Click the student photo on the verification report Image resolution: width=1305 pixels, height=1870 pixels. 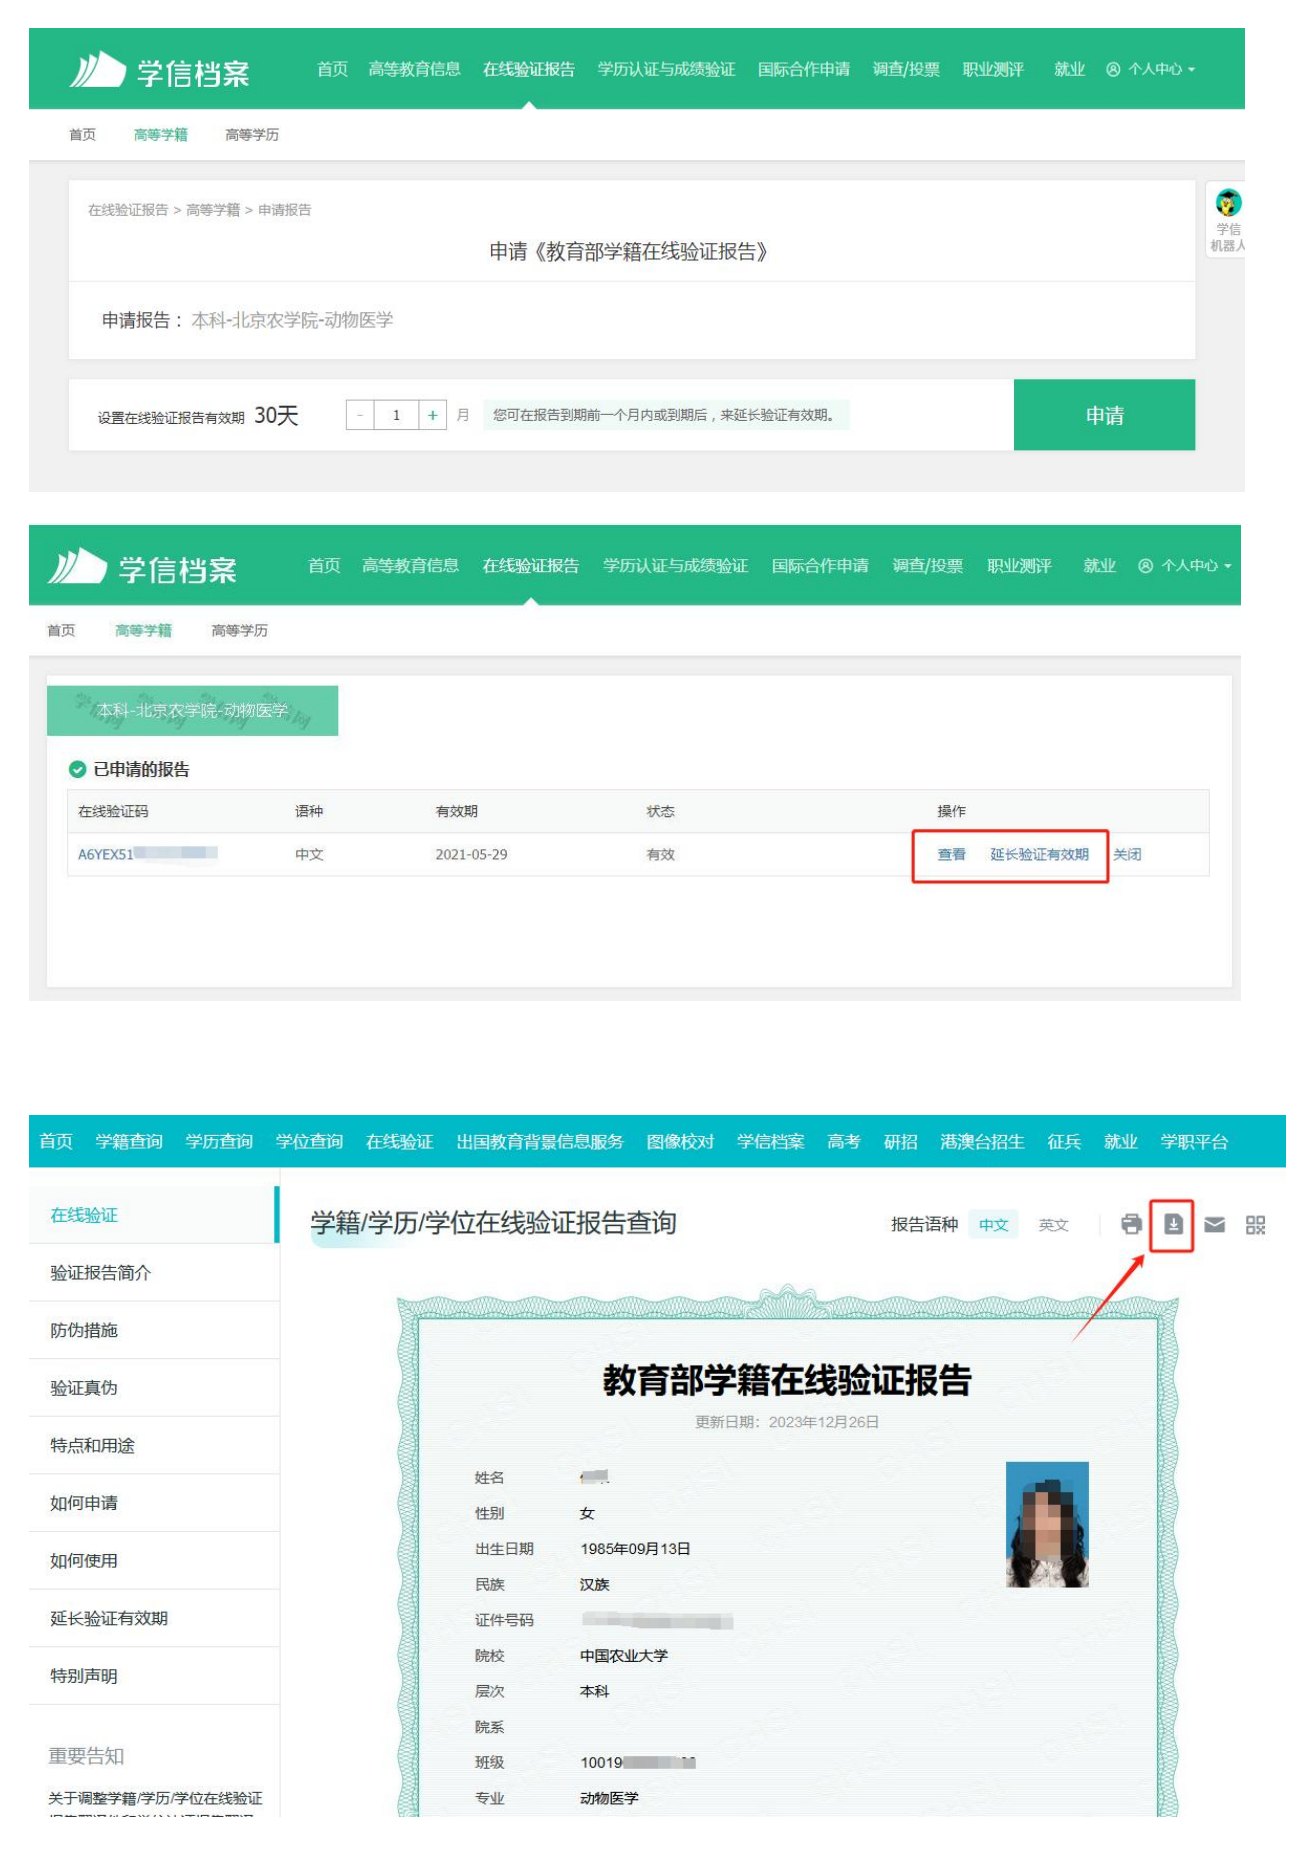(x=1046, y=1525)
